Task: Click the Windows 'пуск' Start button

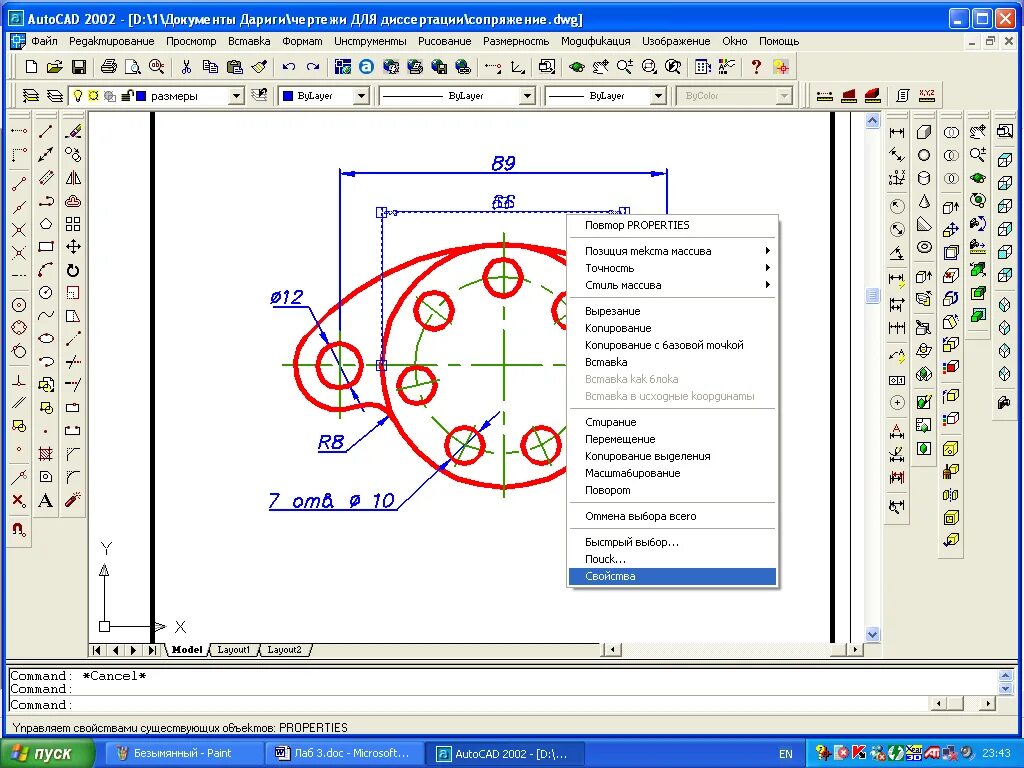Action: 48,754
